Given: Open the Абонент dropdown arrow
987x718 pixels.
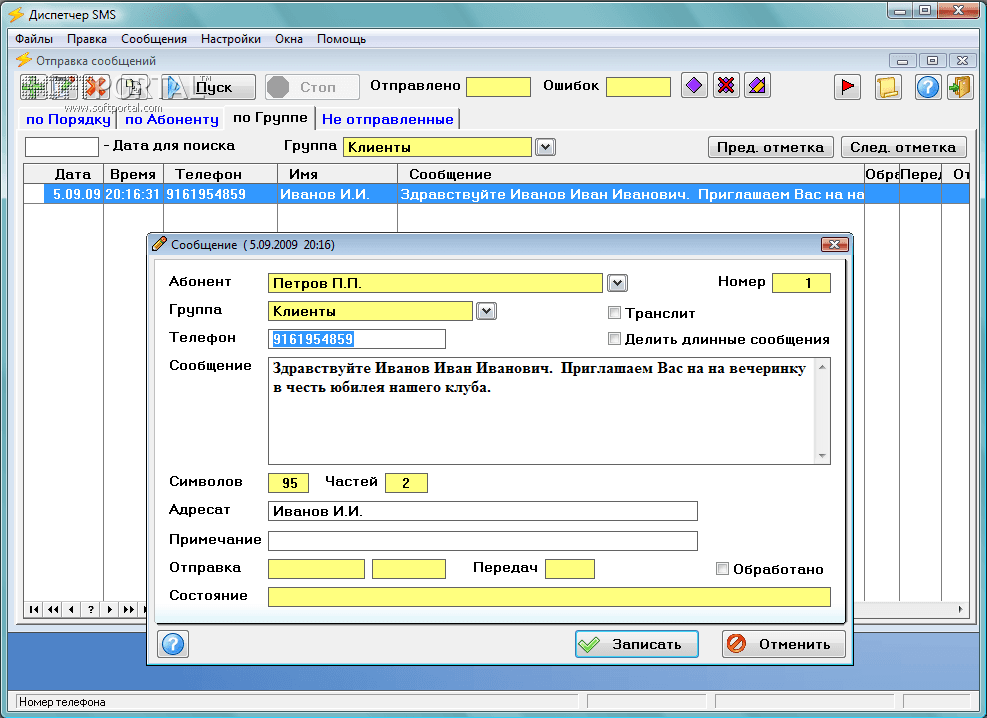Looking at the screenshot, I should (x=618, y=283).
